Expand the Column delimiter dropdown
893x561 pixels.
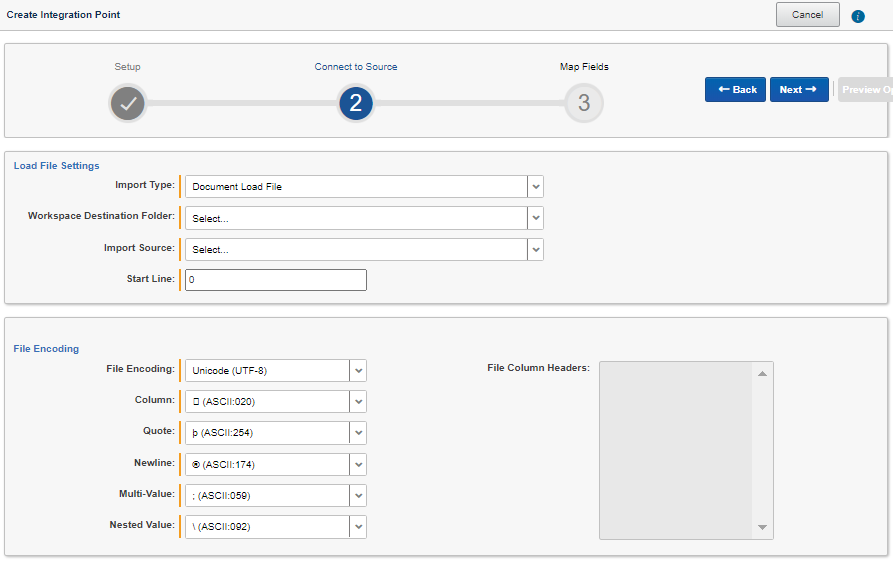(x=276, y=402)
